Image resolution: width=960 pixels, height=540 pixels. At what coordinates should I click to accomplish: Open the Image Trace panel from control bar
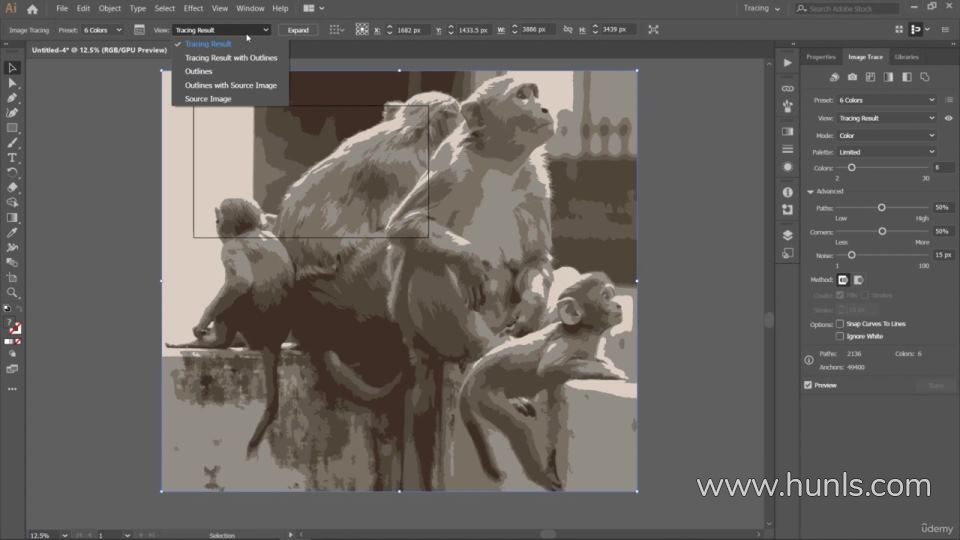[139, 30]
